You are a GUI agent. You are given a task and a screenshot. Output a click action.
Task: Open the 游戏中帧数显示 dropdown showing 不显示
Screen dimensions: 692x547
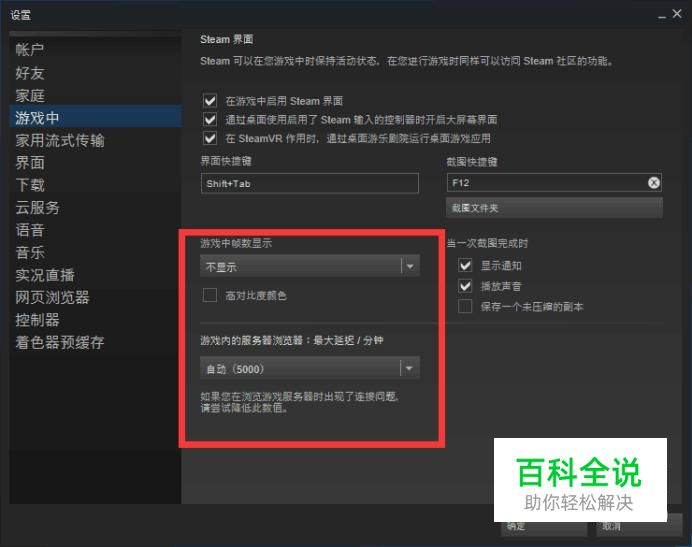(x=310, y=266)
